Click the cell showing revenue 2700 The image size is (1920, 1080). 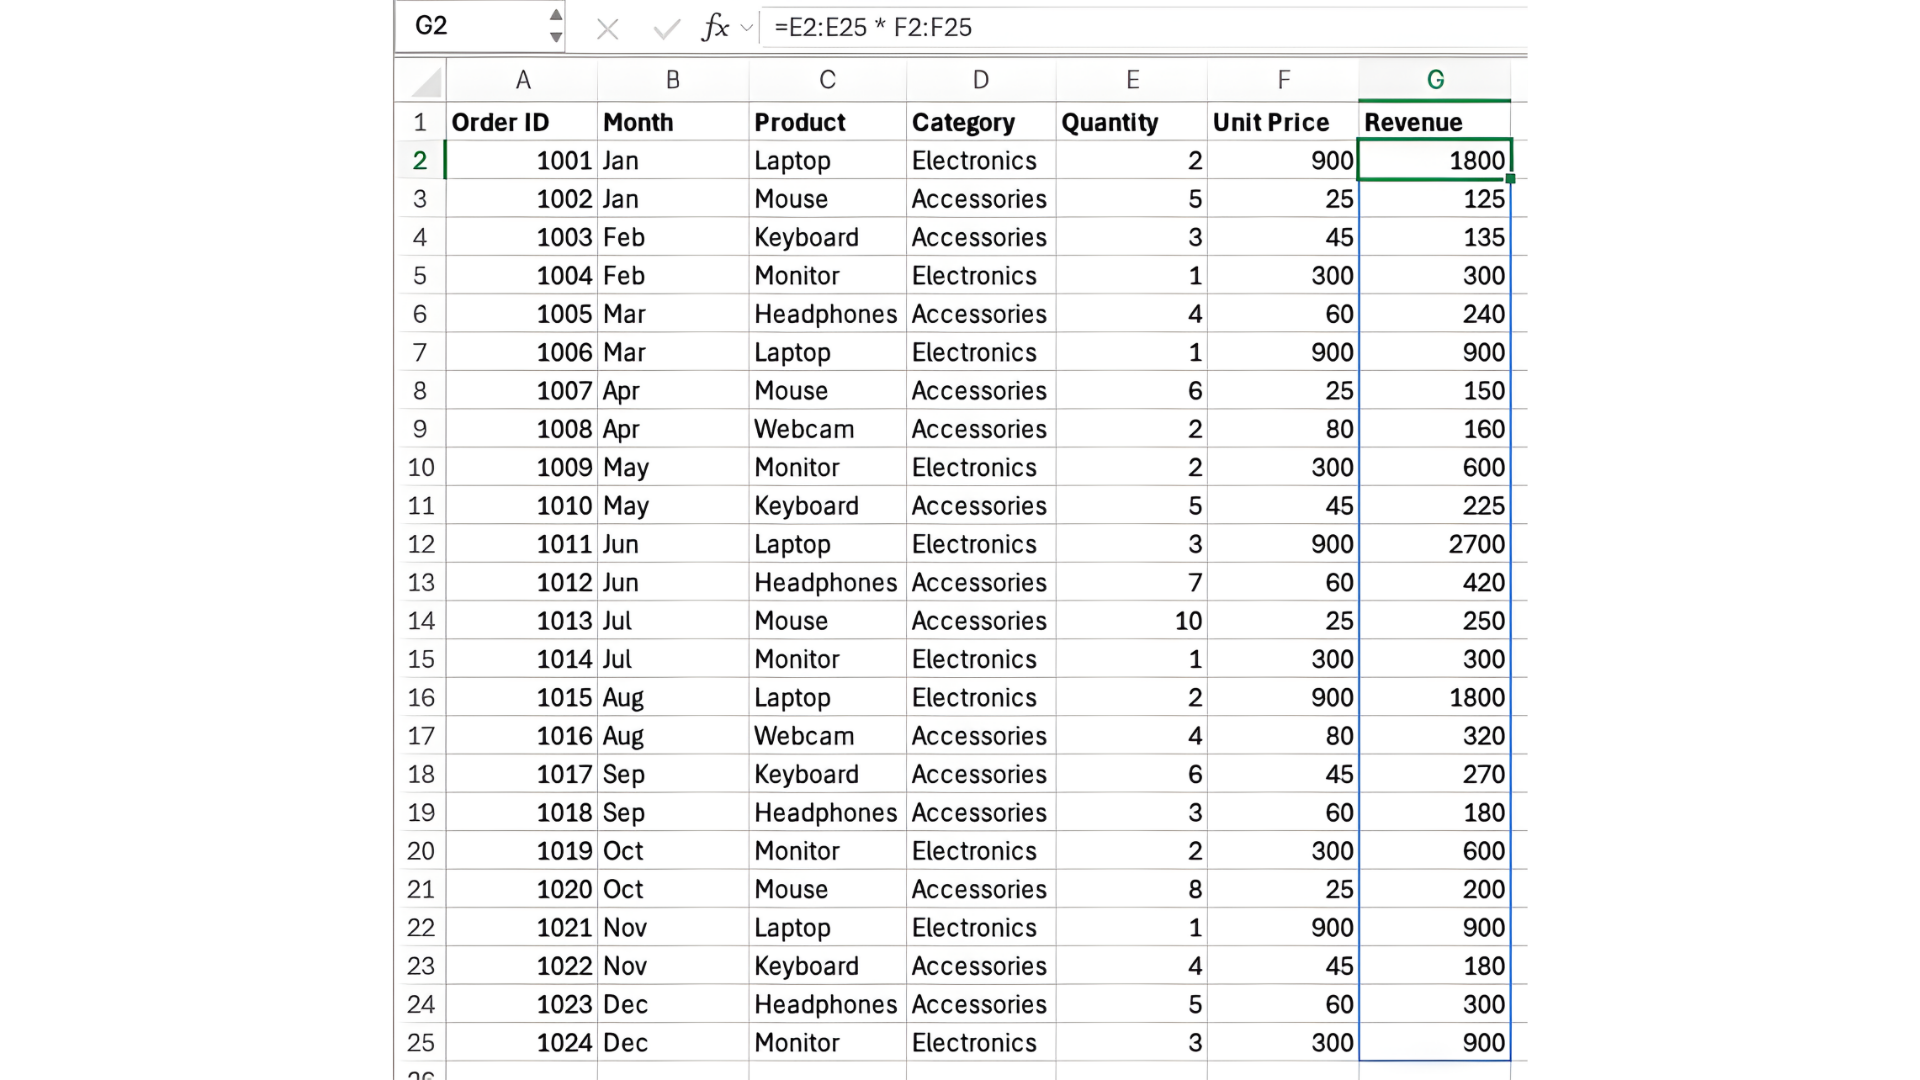(x=1434, y=544)
